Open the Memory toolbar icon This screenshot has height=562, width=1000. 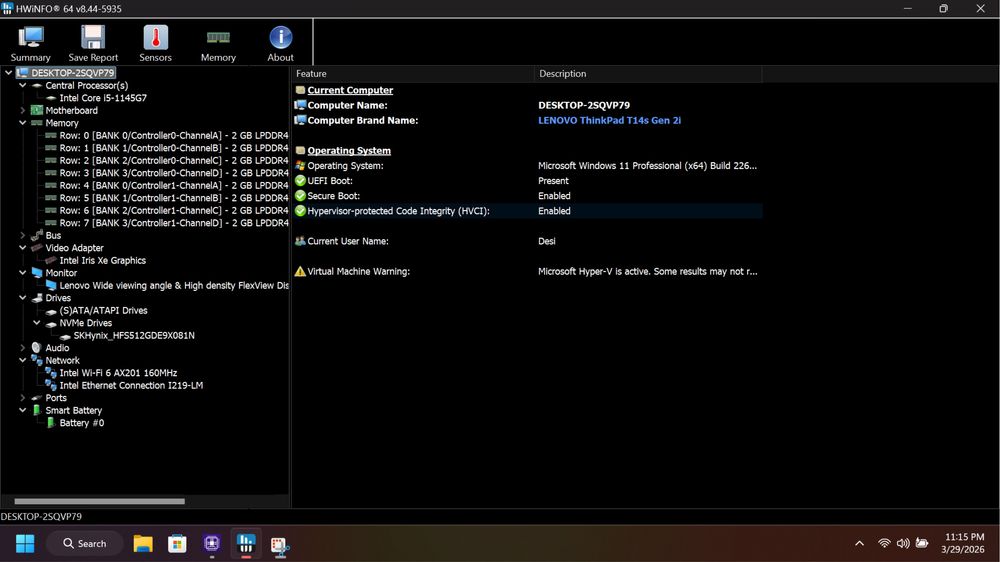[x=218, y=38]
